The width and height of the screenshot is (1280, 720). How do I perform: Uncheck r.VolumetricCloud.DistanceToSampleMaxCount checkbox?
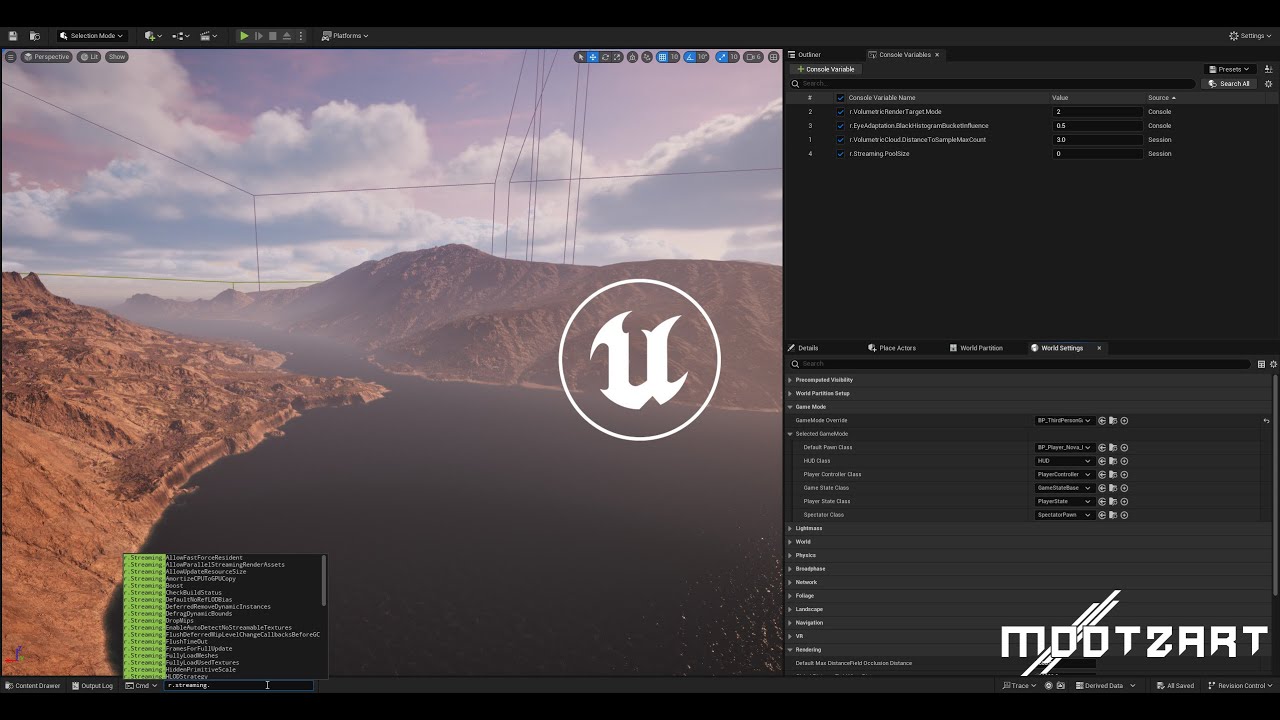[x=840, y=140]
